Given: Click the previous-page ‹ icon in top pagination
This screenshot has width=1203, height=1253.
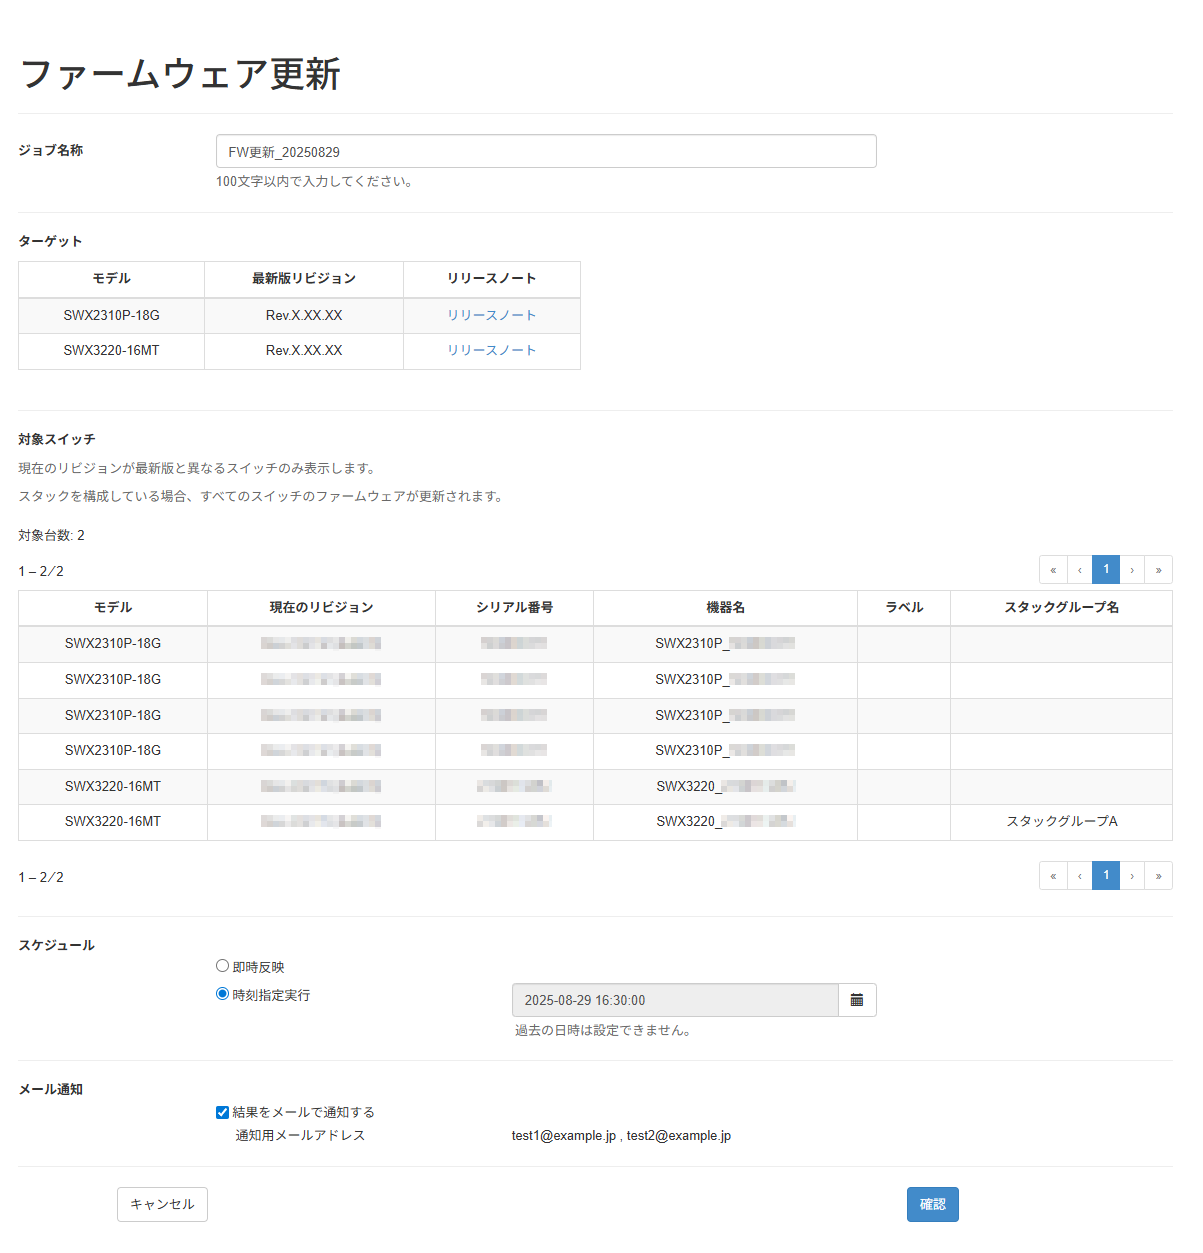Looking at the screenshot, I should coord(1079,569).
